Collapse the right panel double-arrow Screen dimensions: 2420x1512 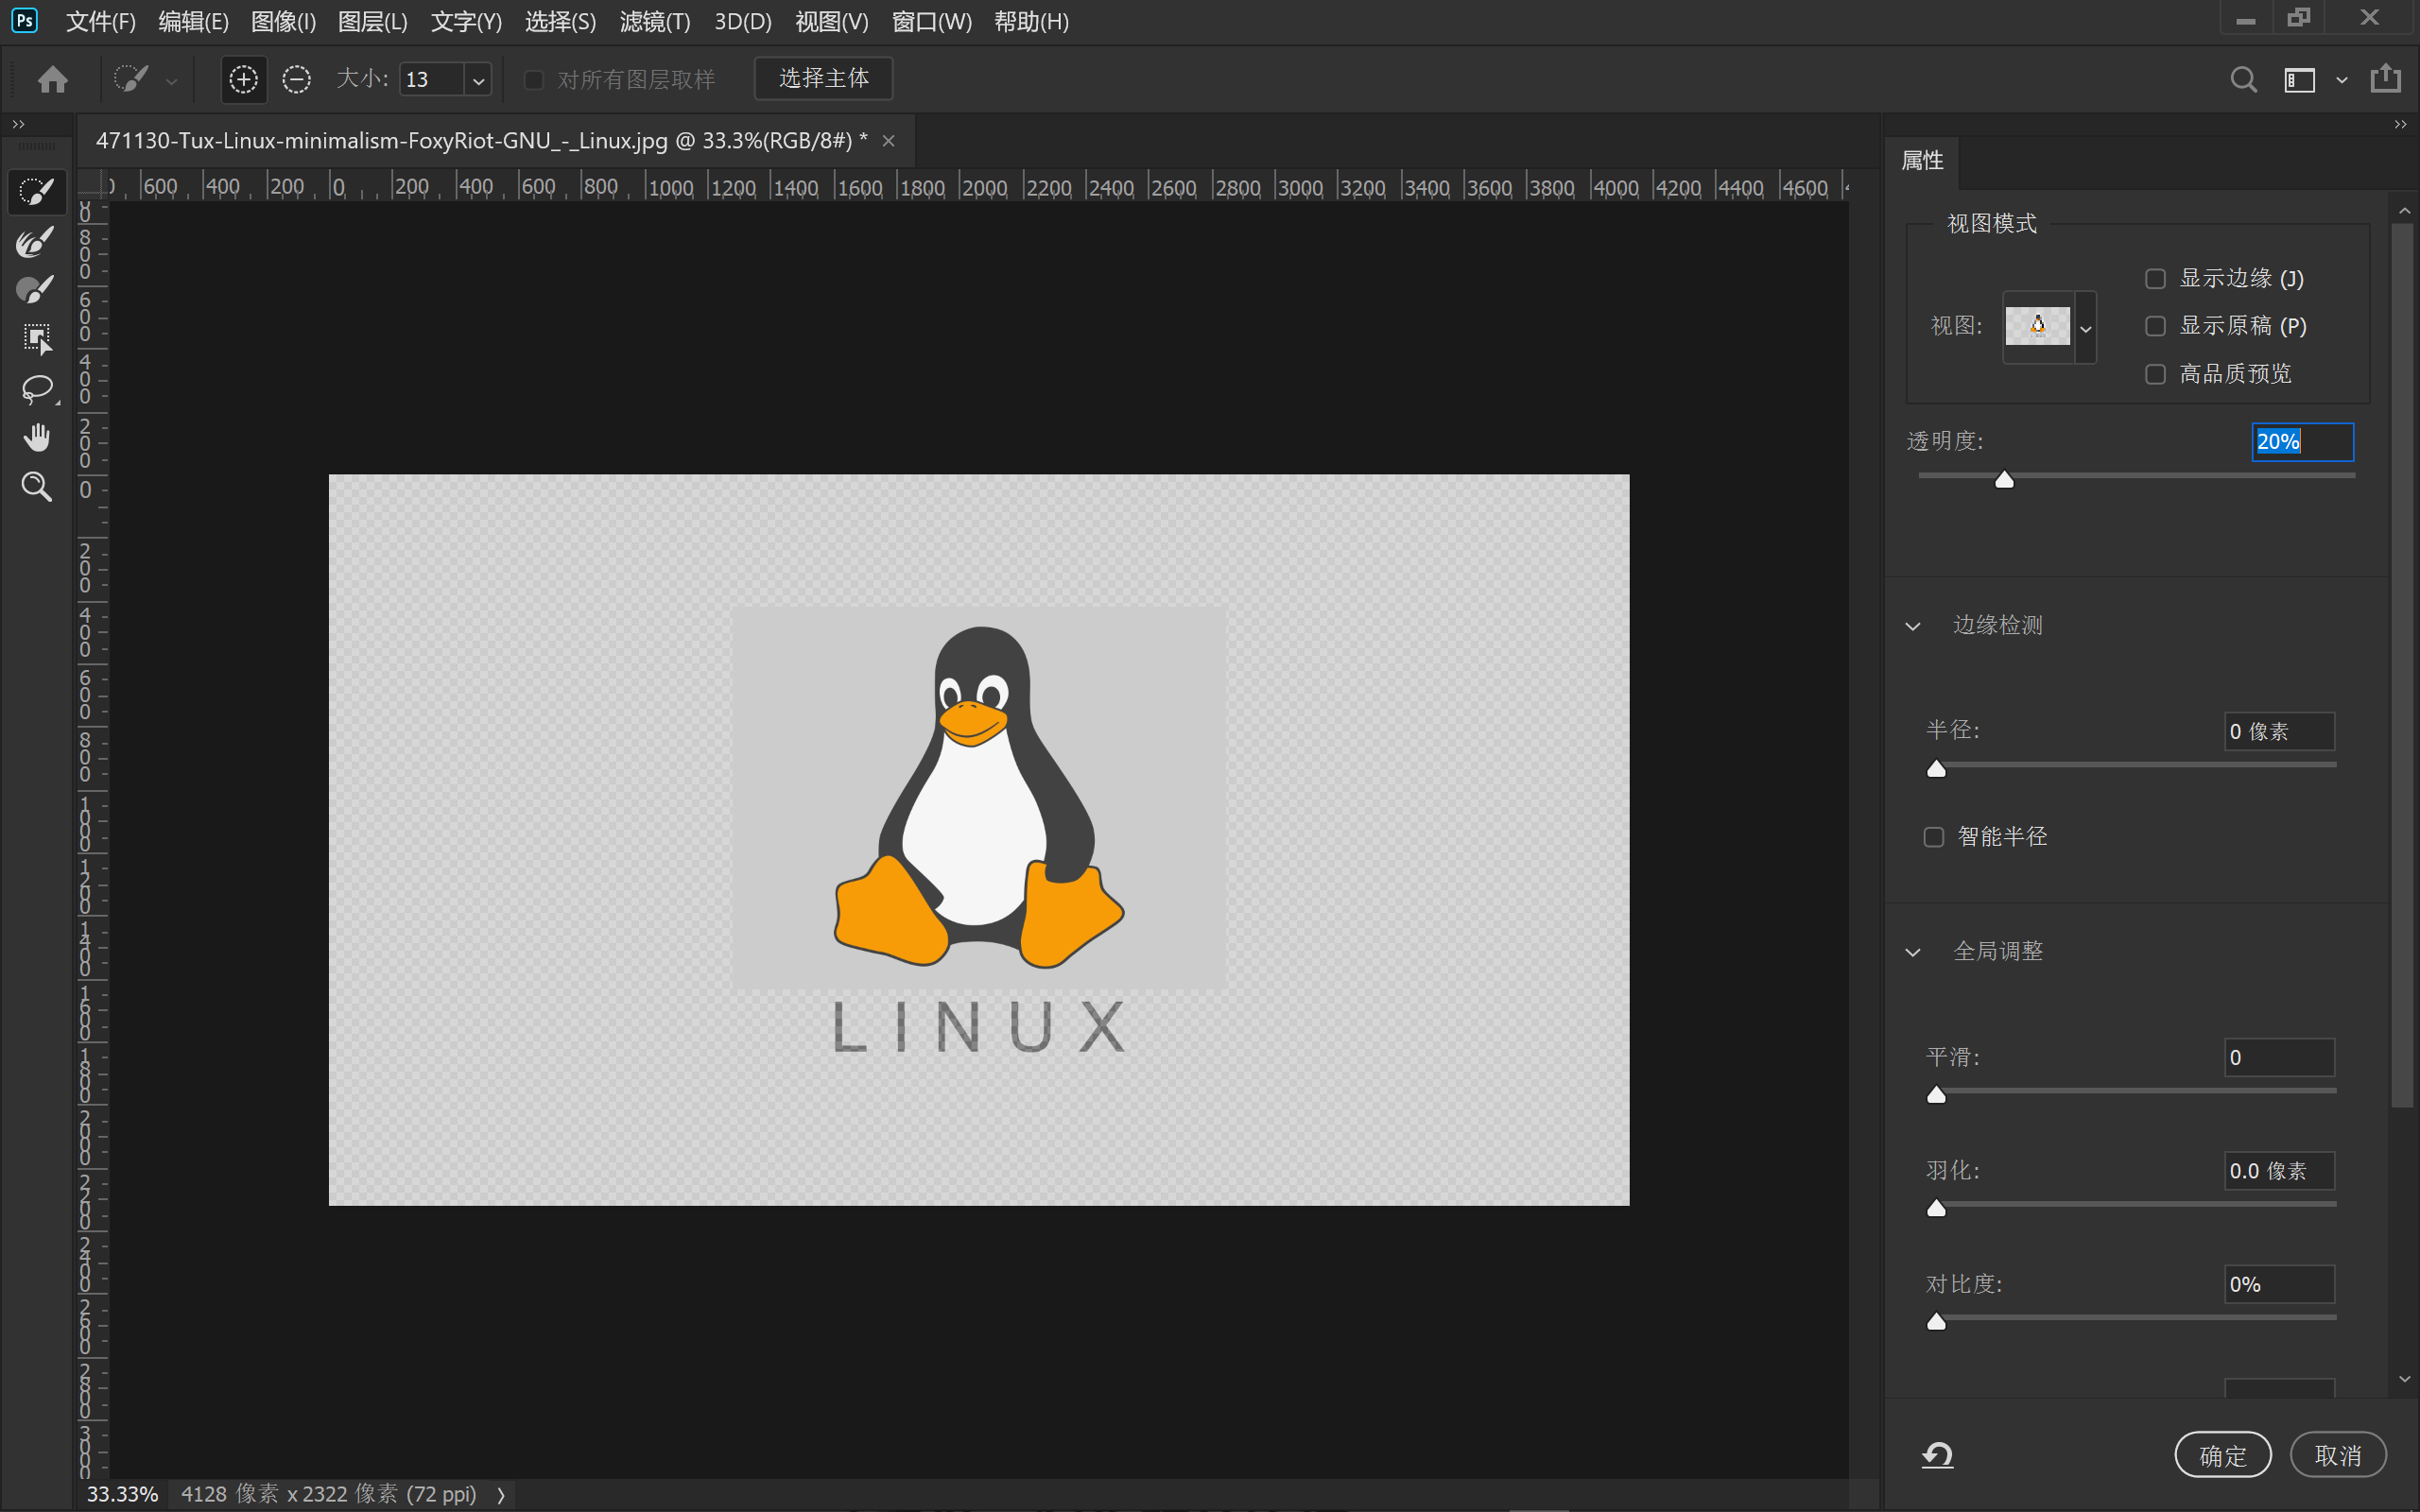2400,124
